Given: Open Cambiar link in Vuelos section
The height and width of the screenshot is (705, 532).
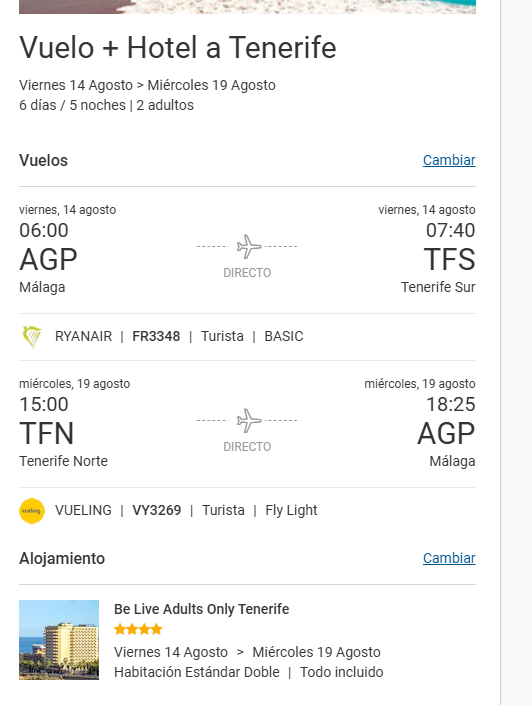Looking at the screenshot, I should pyautogui.click(x=449, y=160).
